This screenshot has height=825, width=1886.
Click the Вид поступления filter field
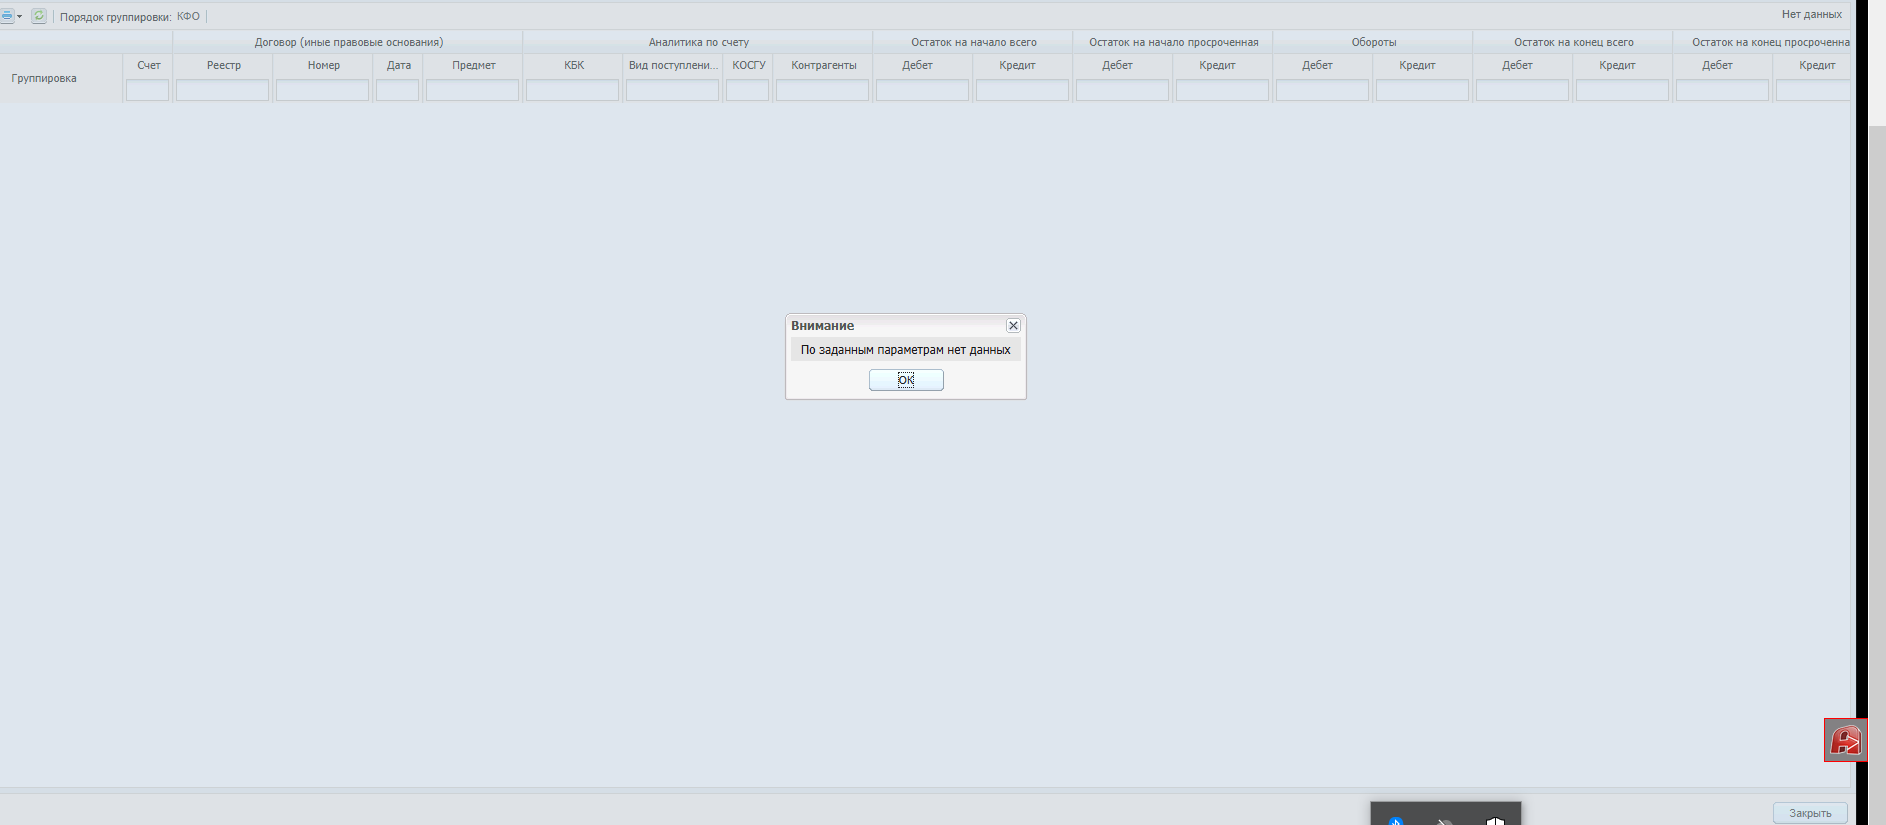click(673, 90)
